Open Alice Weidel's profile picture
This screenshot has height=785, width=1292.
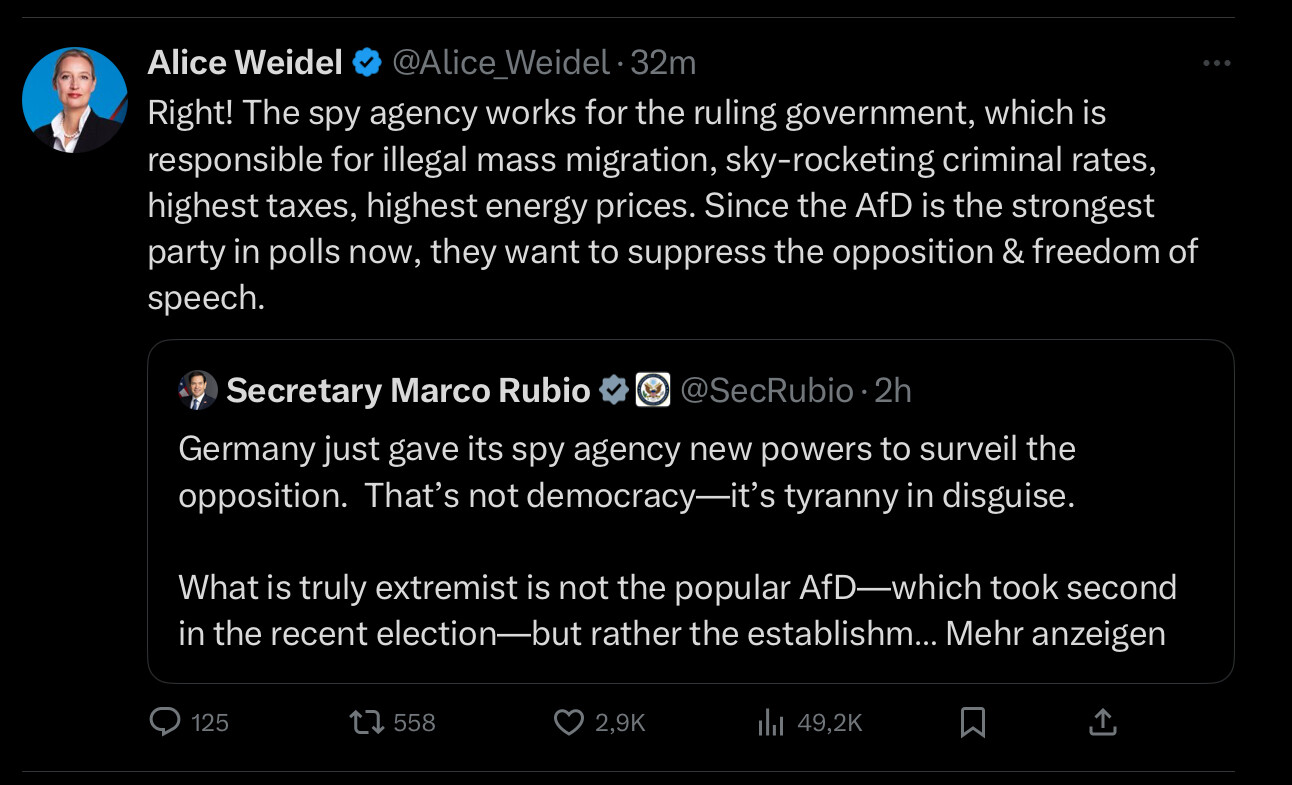75,100
